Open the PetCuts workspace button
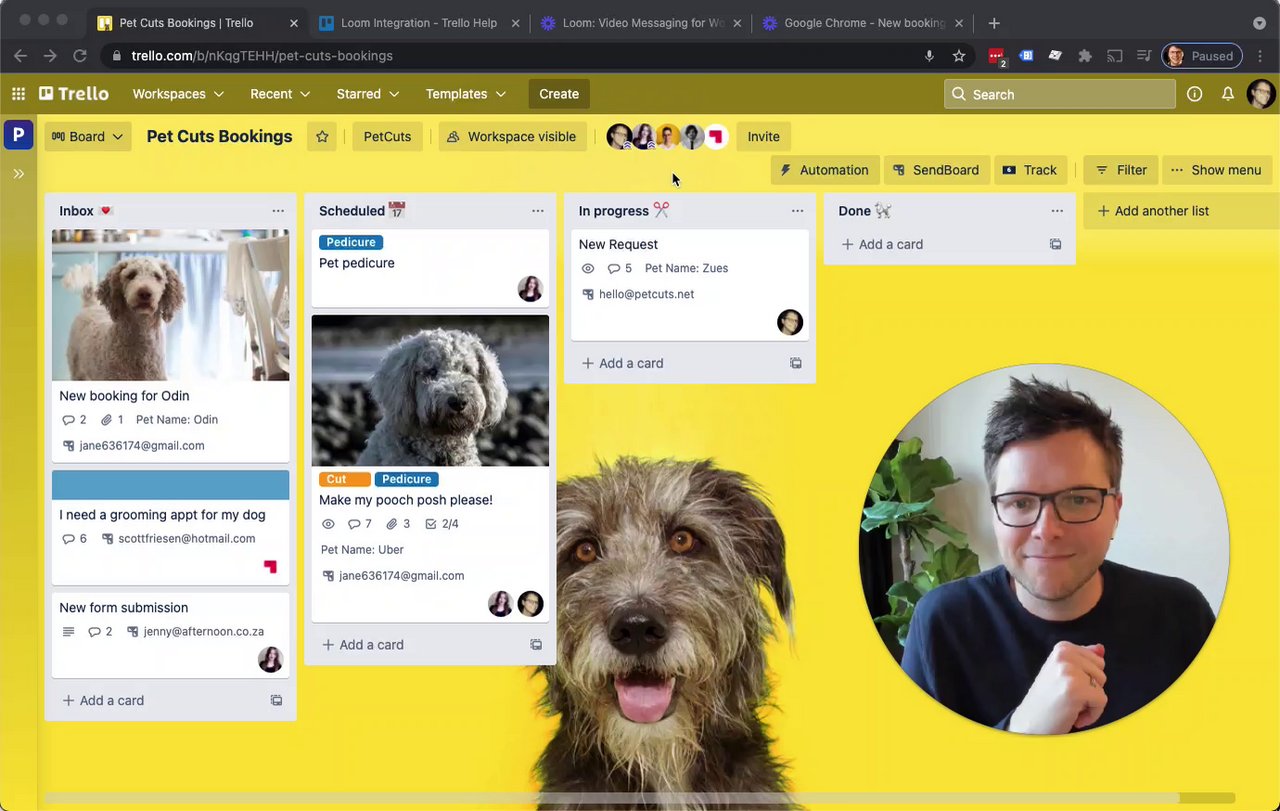The image size is (1280, 811). 387,137
